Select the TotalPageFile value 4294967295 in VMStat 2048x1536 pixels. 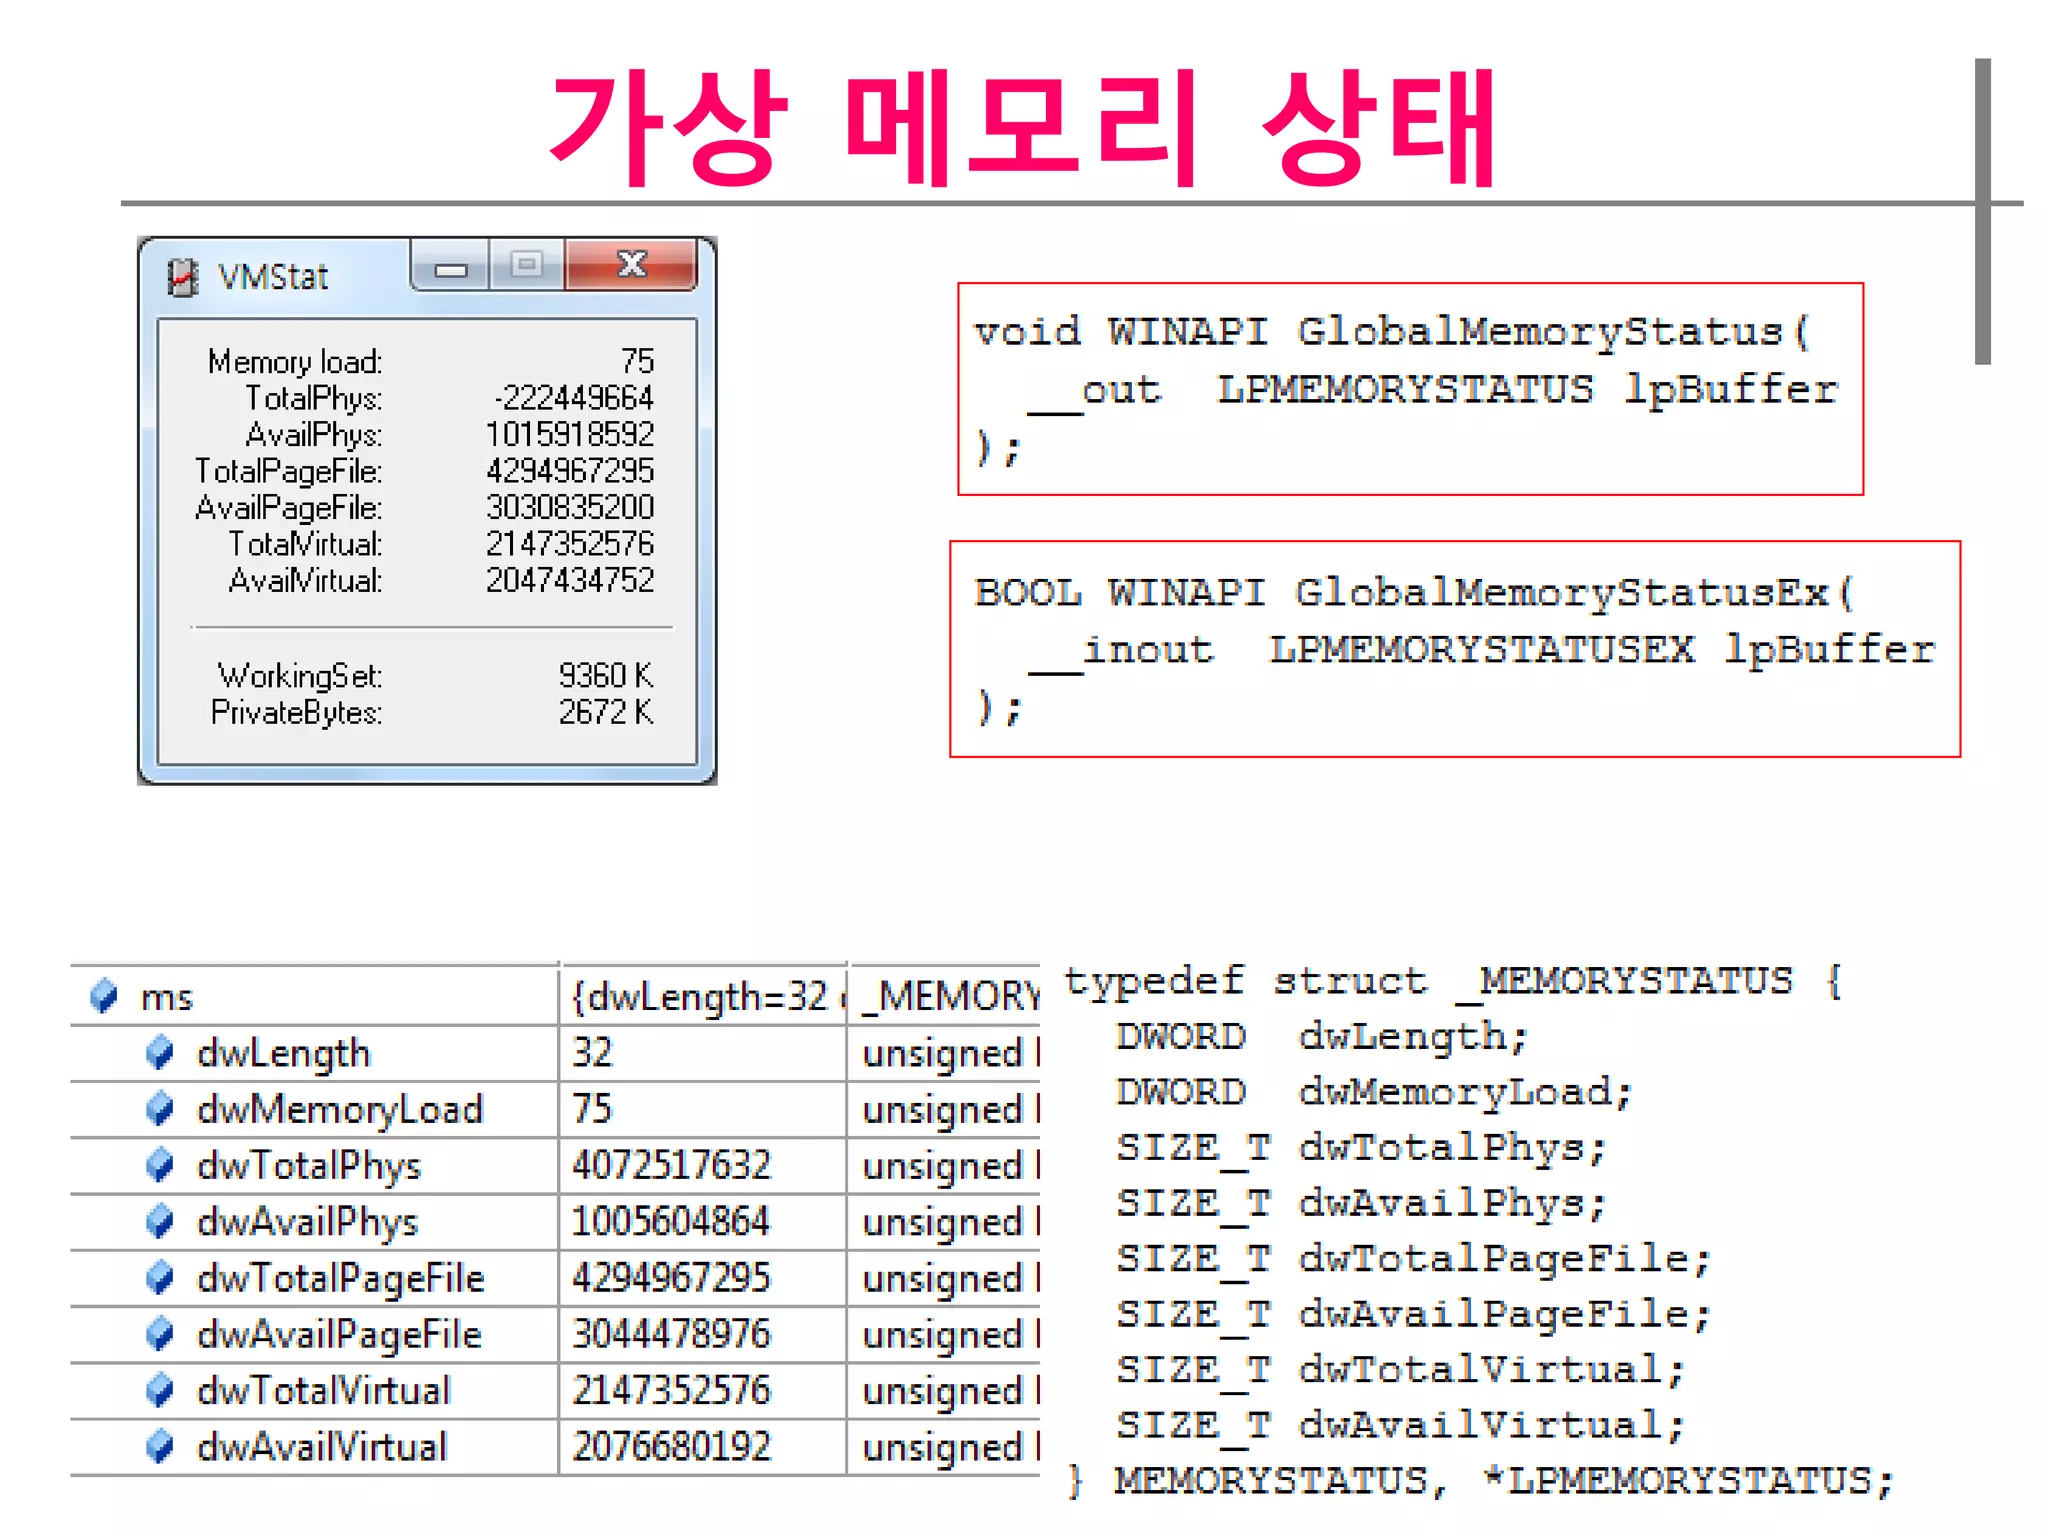pyautogui.click(x=570, y=470)
